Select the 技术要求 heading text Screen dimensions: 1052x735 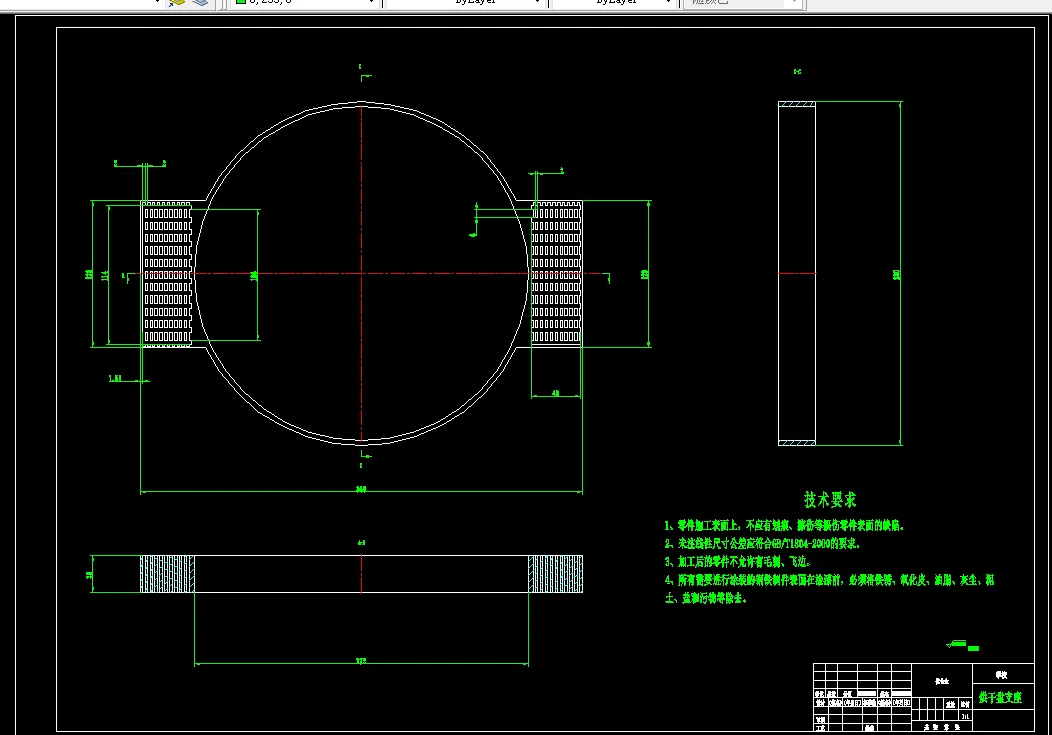tap(830, 500)
